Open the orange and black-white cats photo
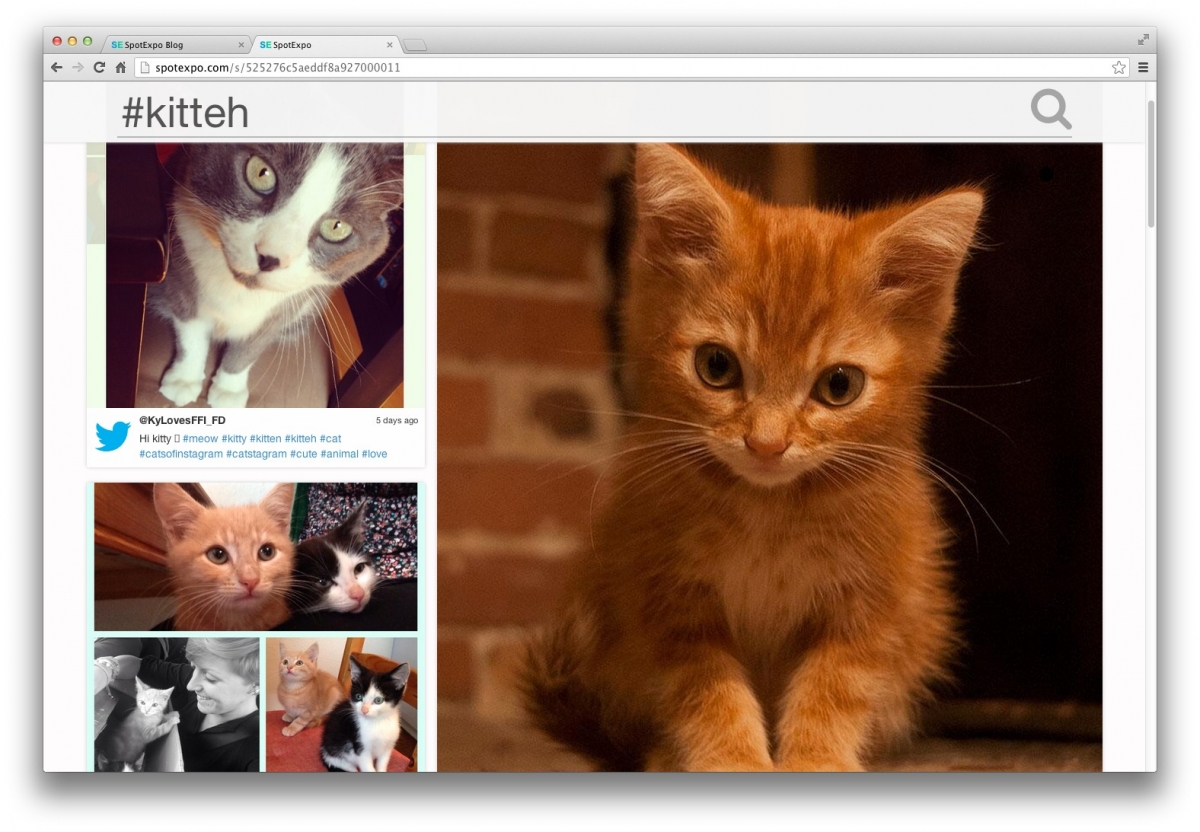 (x=256, y=557)
